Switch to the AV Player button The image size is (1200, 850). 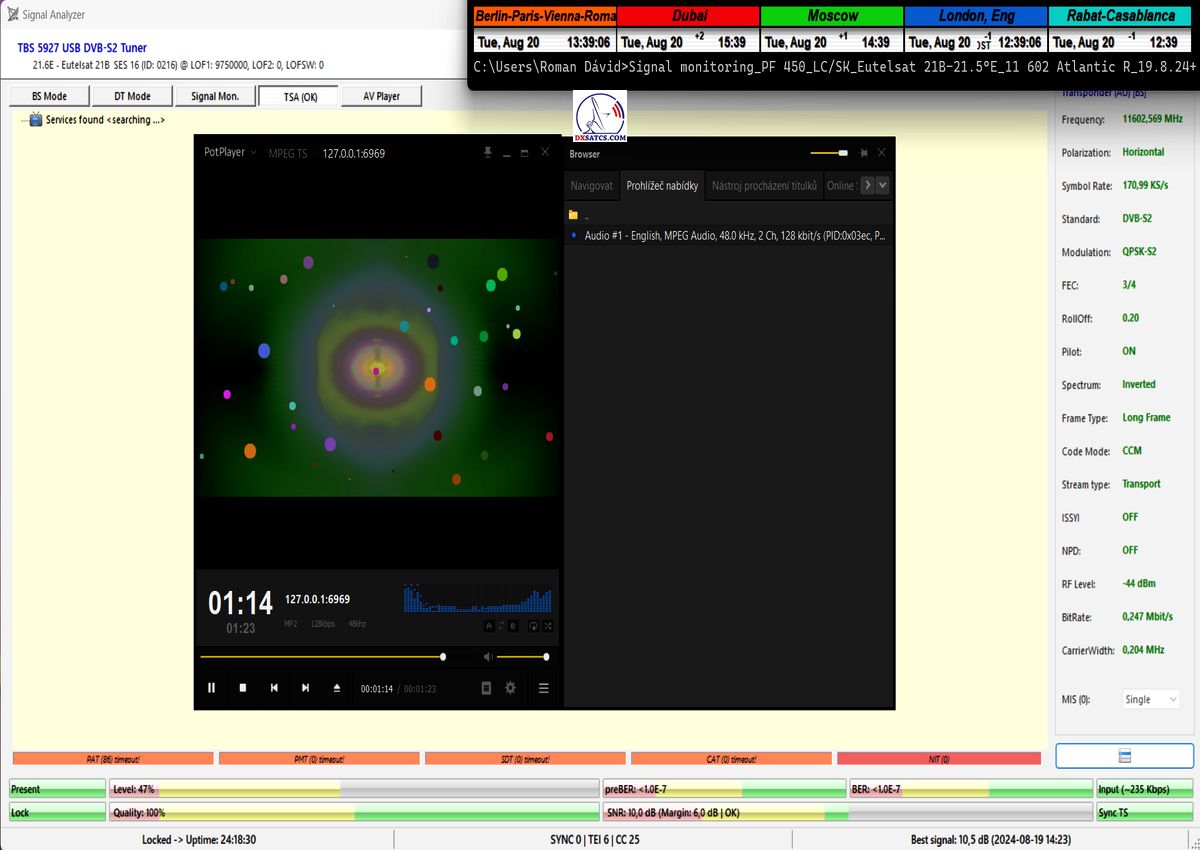(x=381, y=96)
